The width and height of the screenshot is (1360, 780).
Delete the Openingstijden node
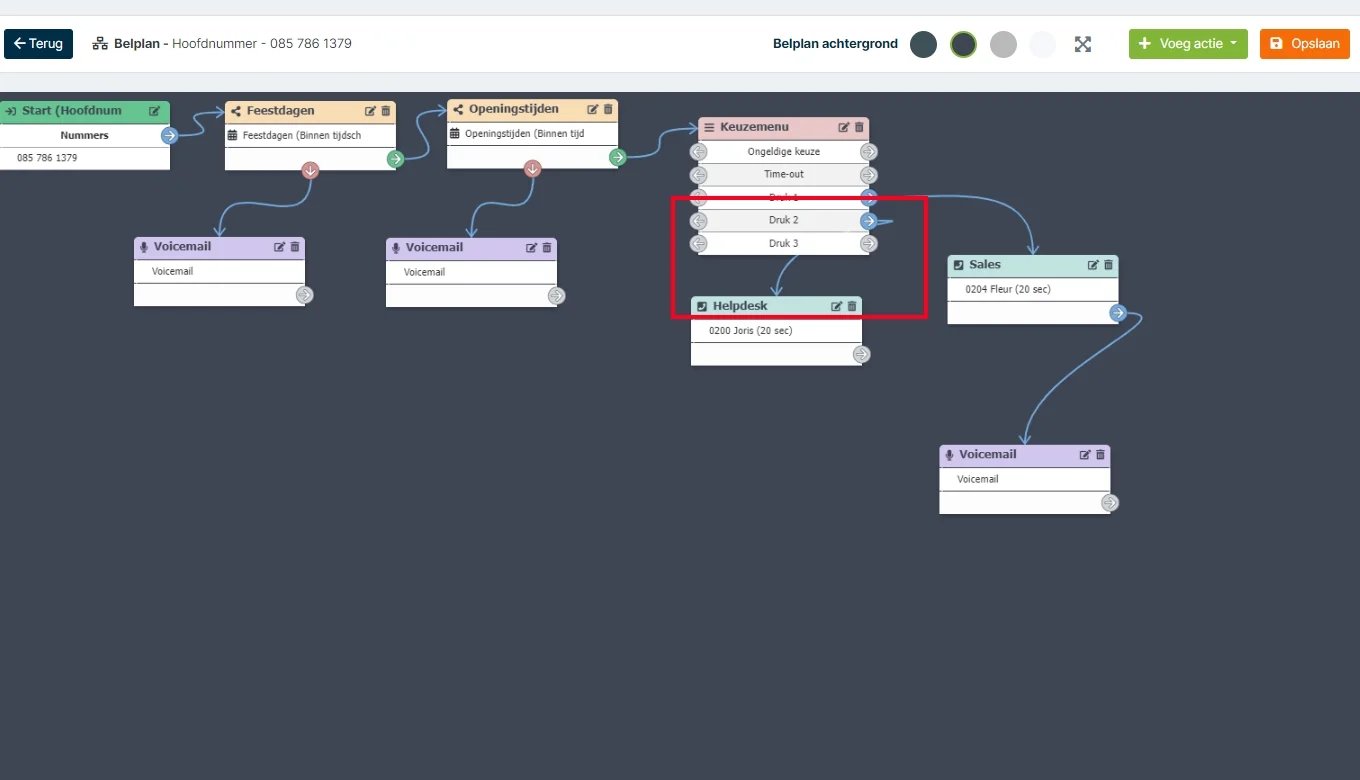tap(608, 109)
